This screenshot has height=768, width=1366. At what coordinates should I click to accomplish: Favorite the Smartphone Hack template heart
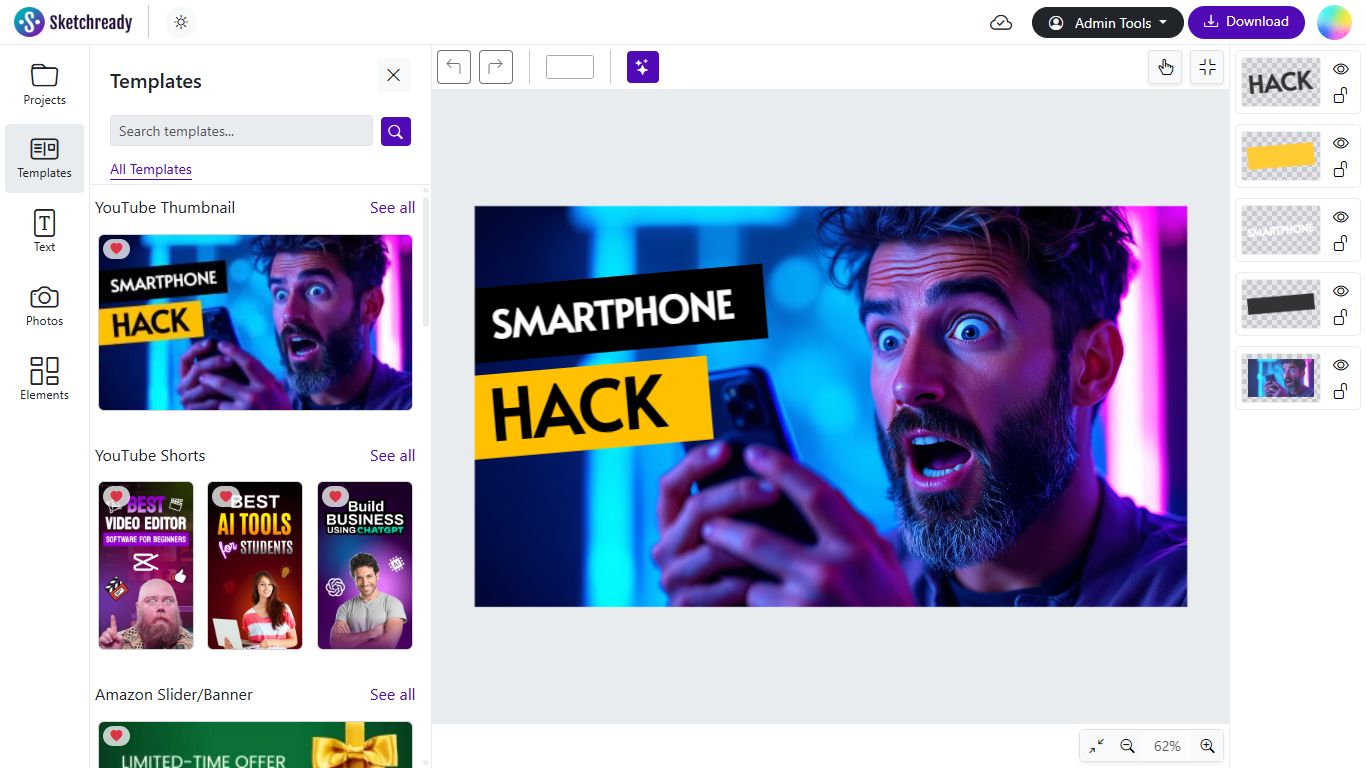117,248
